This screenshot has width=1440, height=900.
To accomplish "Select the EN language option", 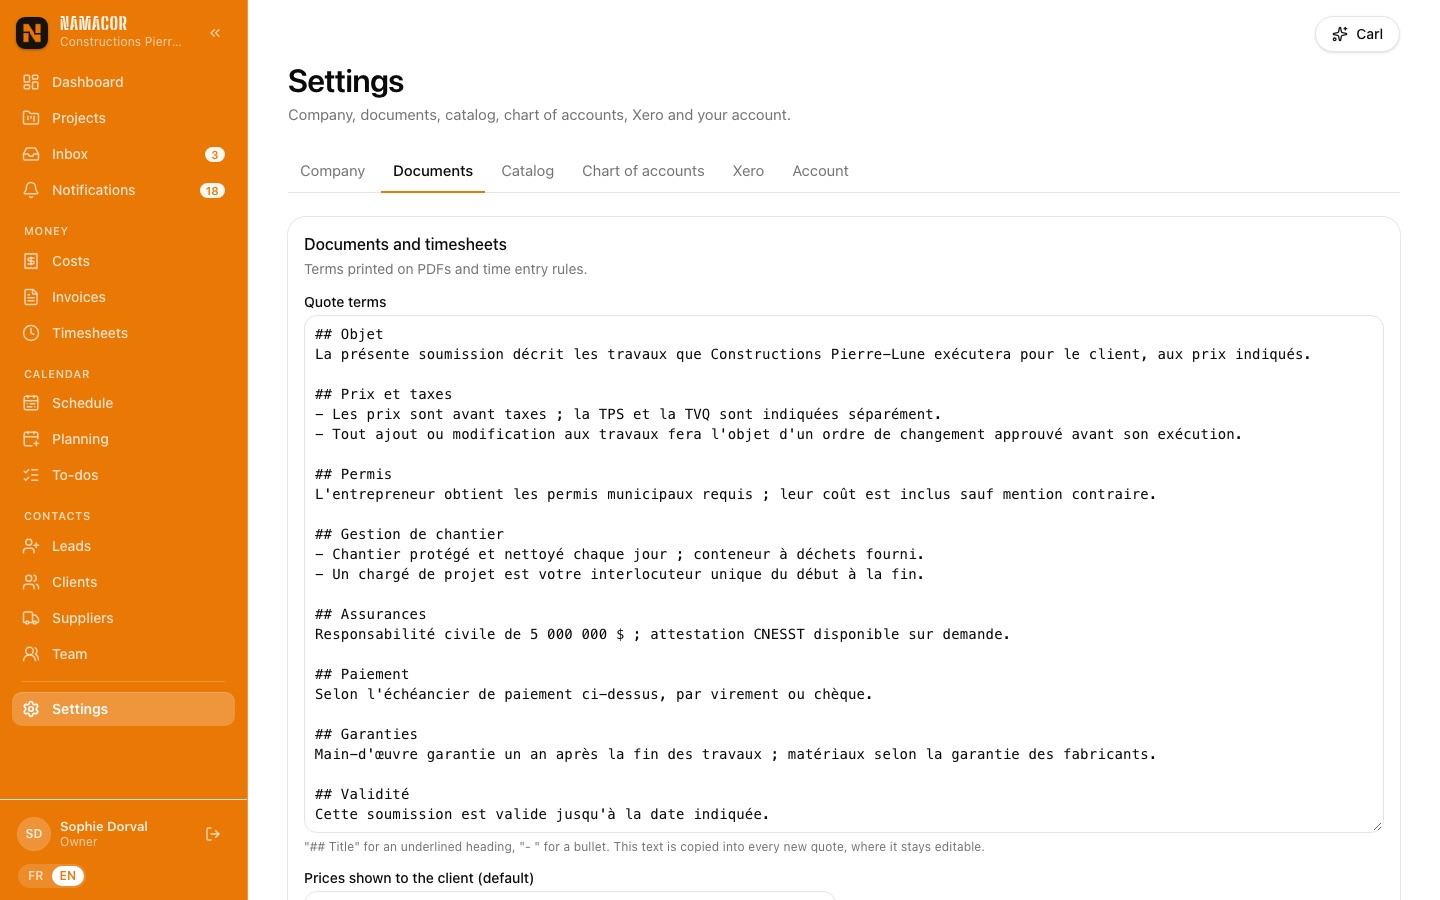I will point(68,876).
